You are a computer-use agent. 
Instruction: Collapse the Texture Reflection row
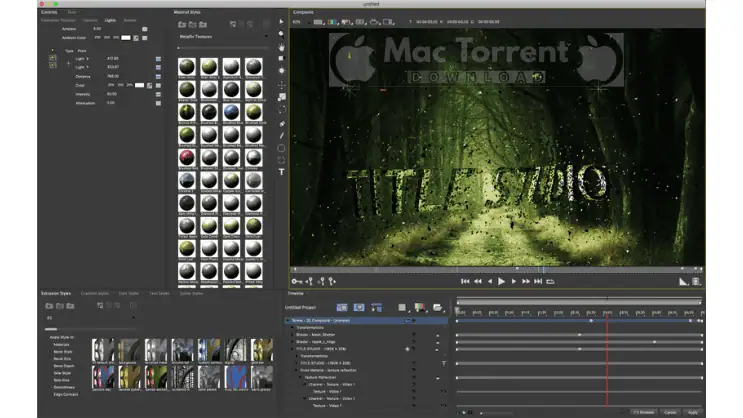pyautogui.click(x=300, y=377)
